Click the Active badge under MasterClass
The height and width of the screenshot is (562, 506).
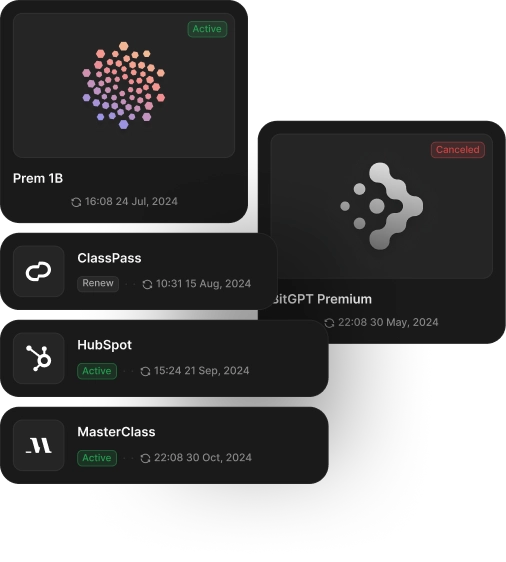click(x=97, y=458)
